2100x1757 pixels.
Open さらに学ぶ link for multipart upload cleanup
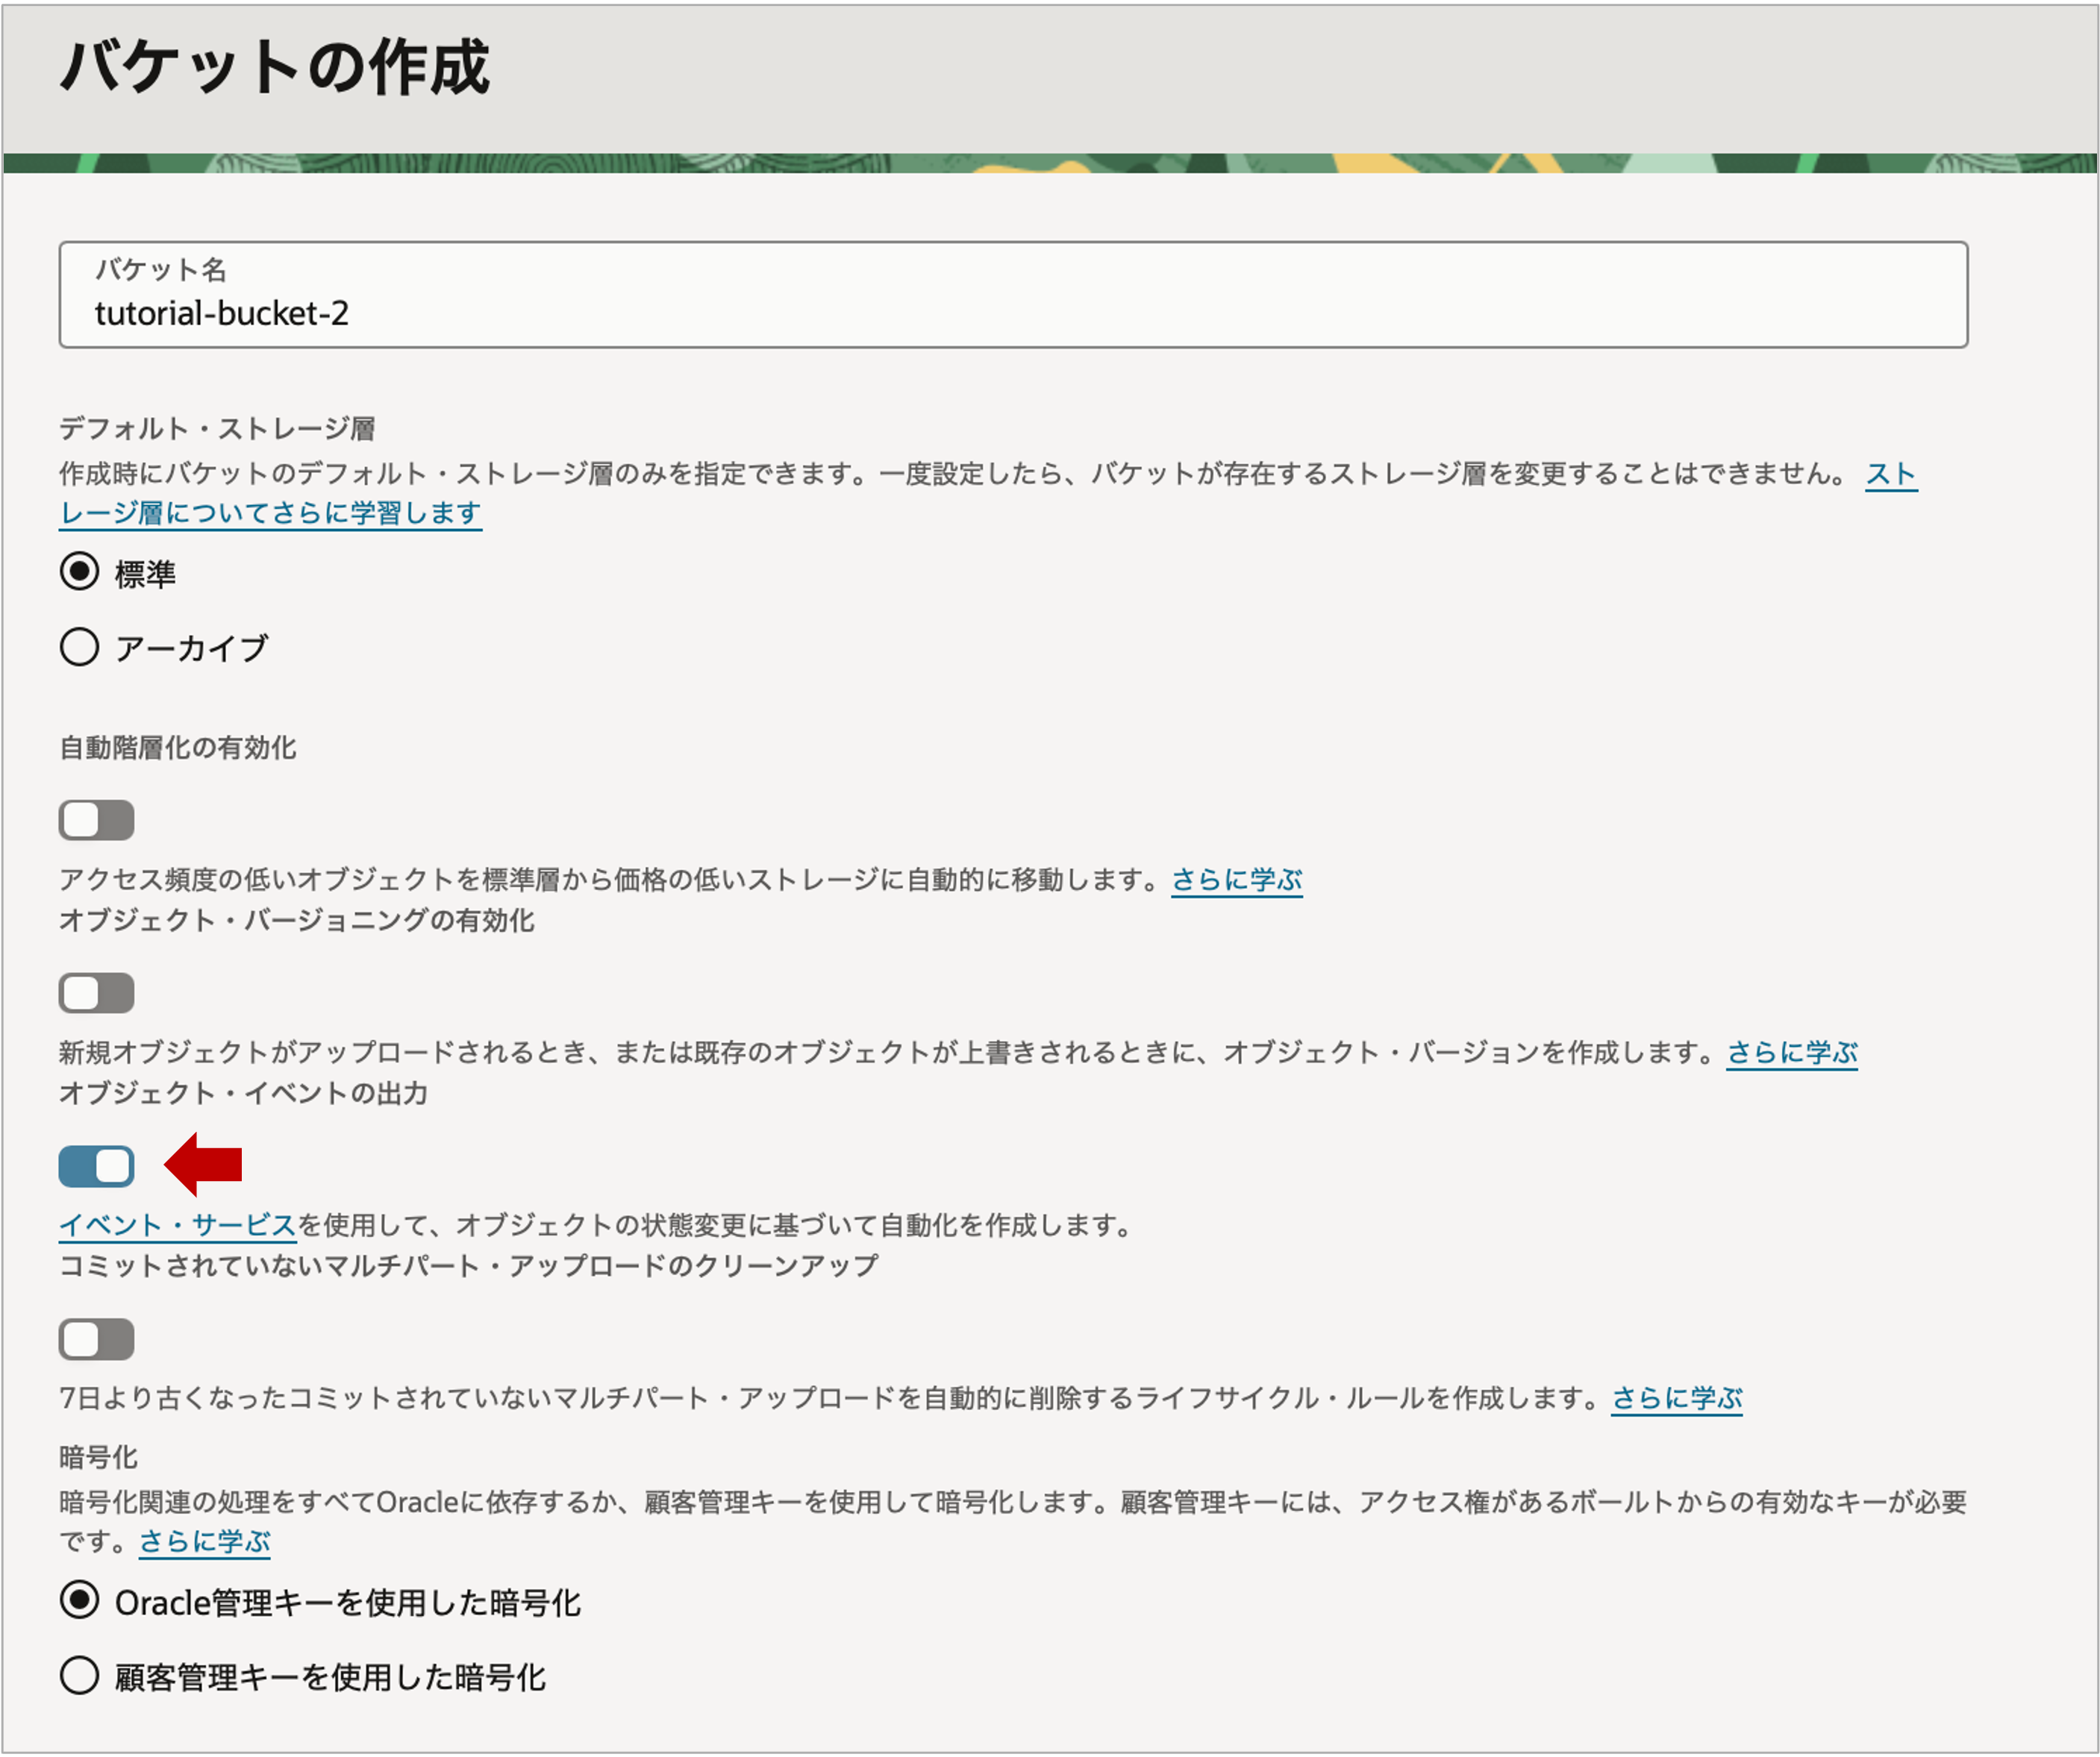[1676, 1398]
